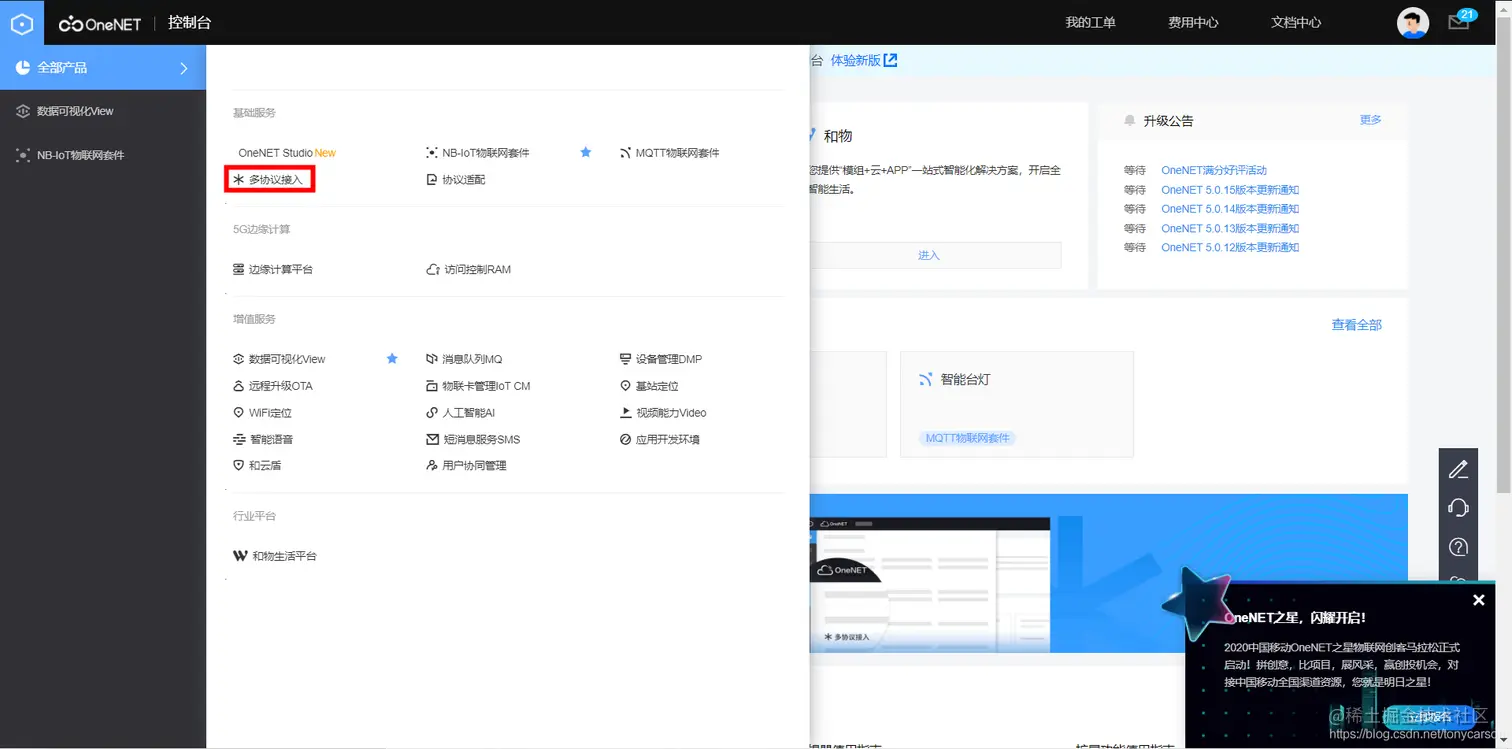
Task: Open OneNET Studio New entry
Action: point(287,153)
